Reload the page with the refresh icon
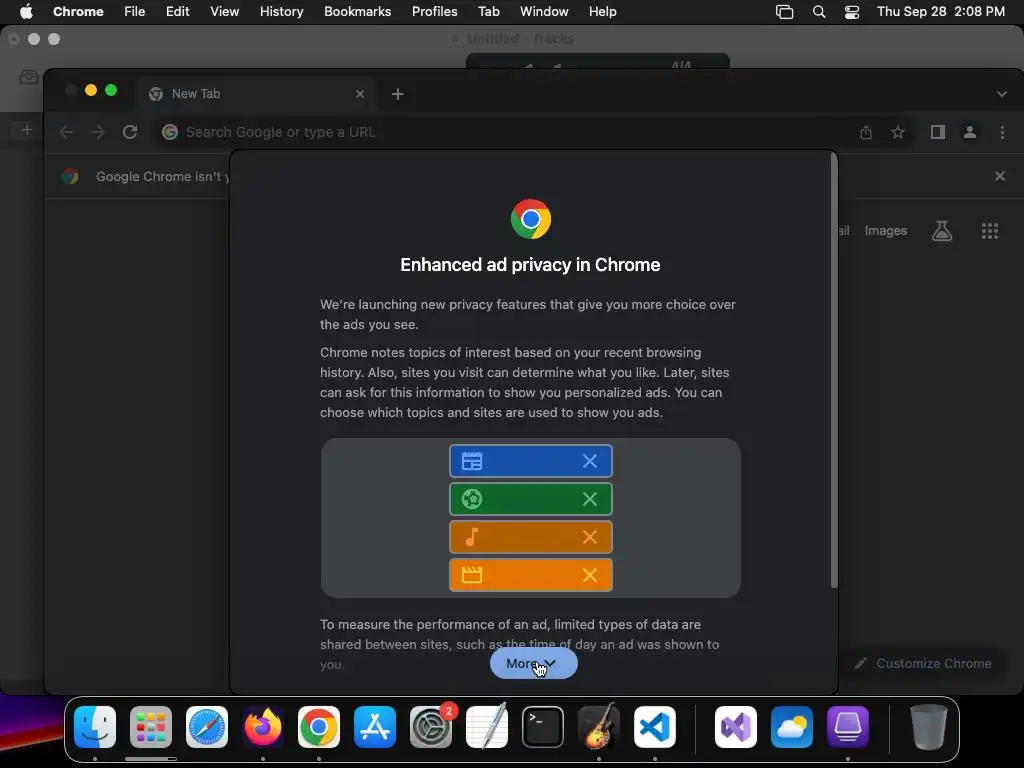The width and height of the screenshot is (1024, 768). (130, 132)
